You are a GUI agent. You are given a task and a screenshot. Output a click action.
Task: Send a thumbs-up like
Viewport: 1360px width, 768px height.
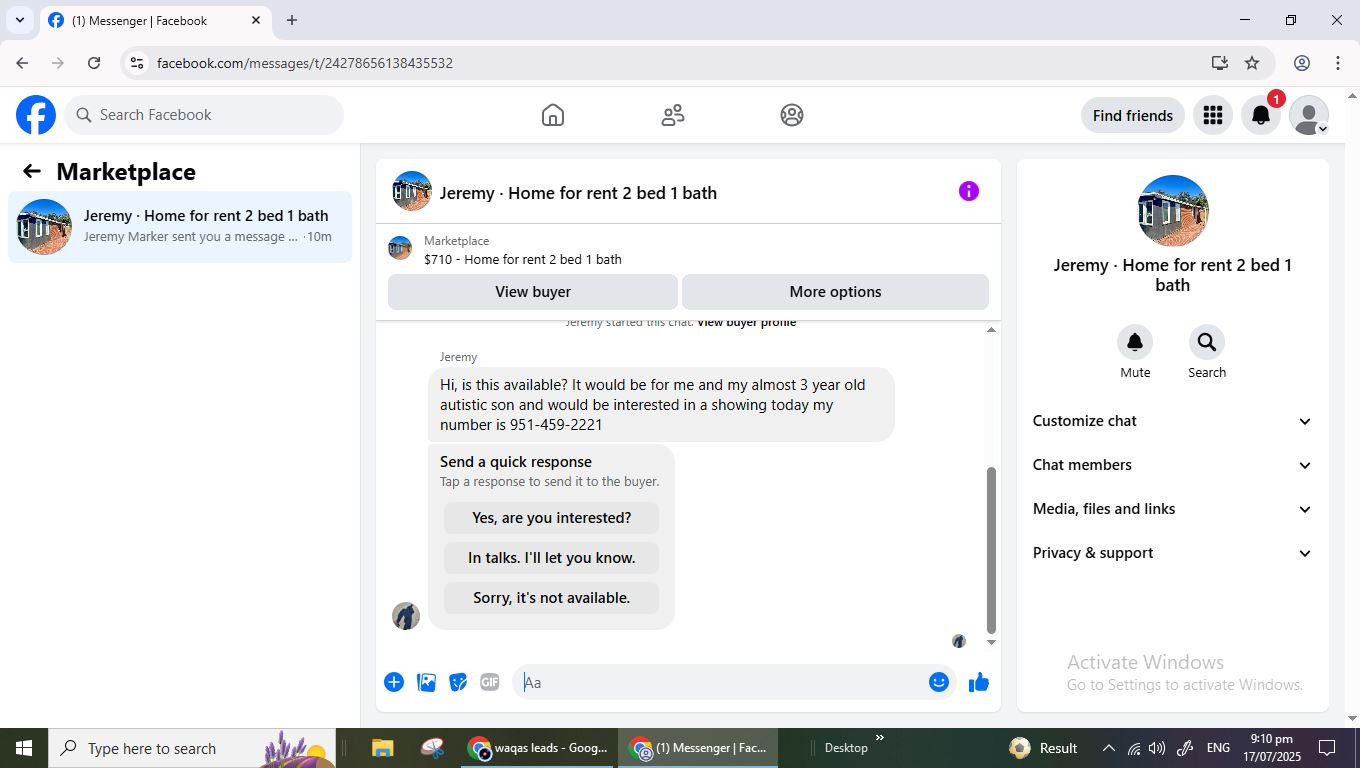click(x=979, y=682)
